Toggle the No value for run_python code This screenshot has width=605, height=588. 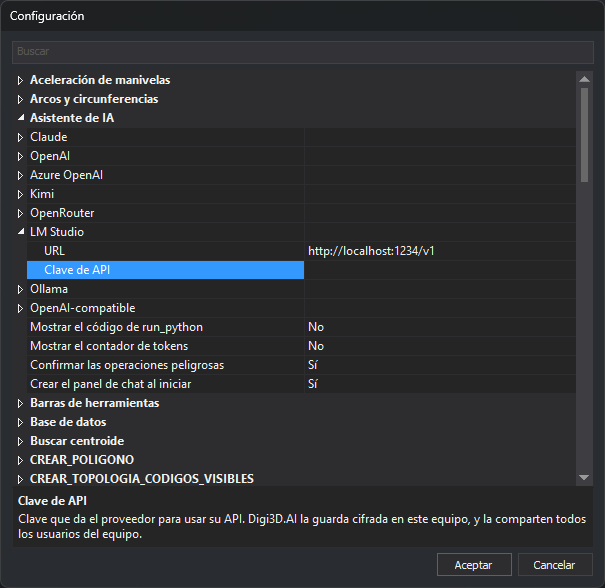click(440, 327)
